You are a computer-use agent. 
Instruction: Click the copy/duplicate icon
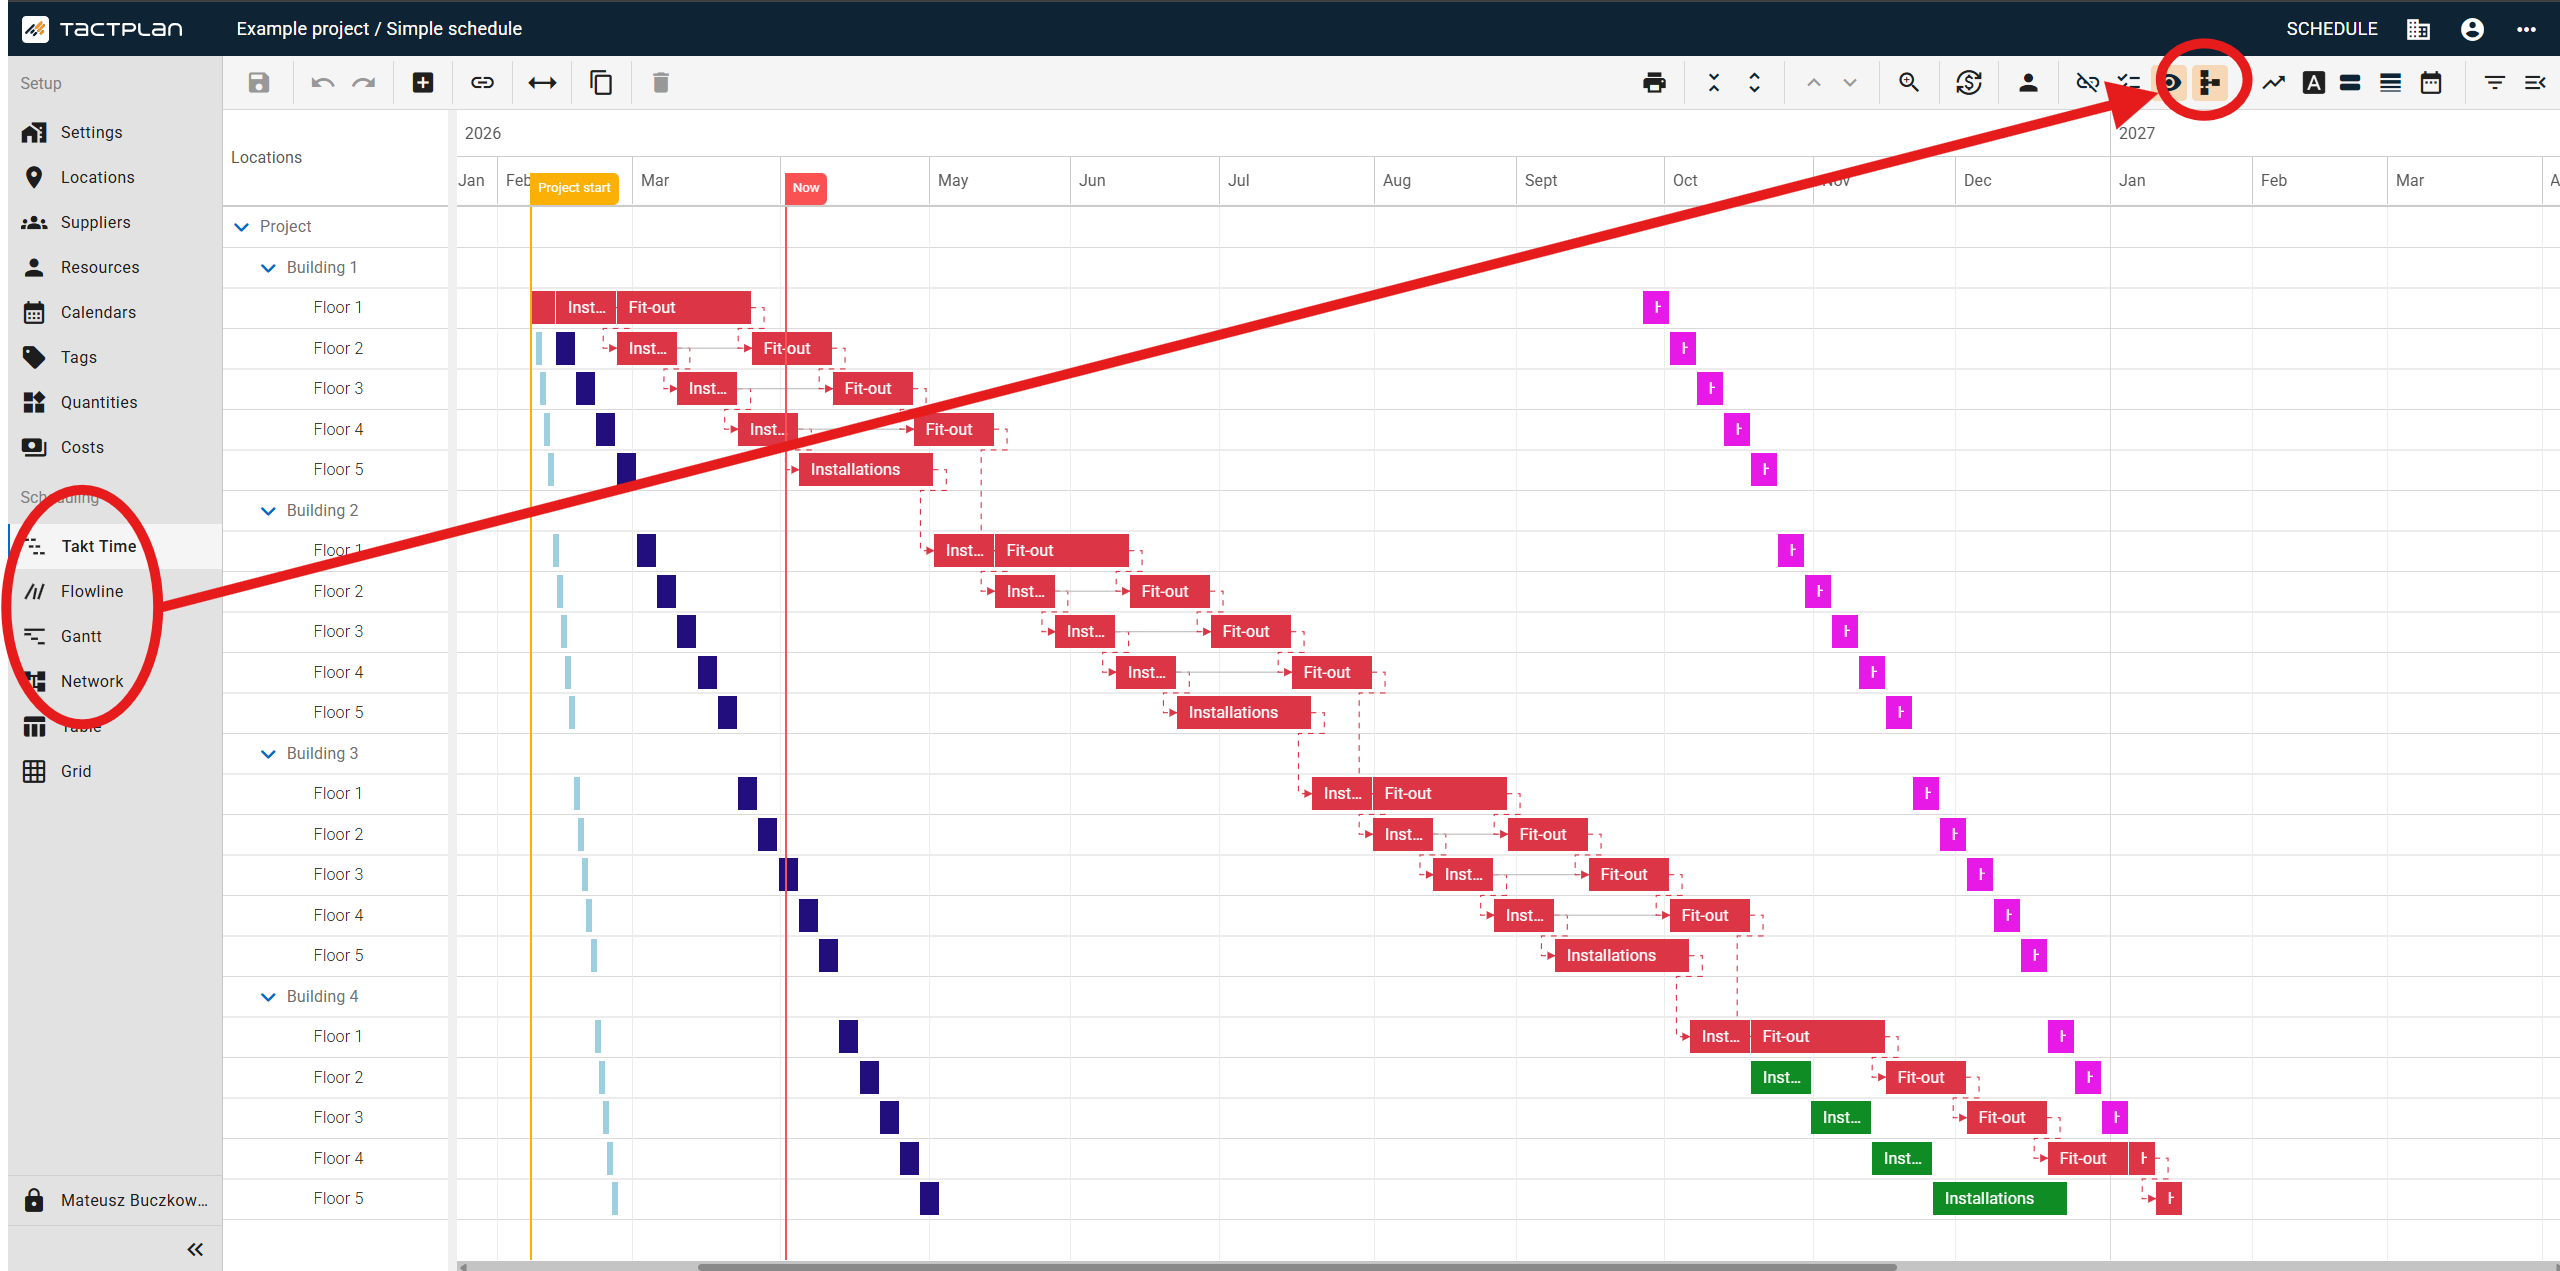(601, 83)
